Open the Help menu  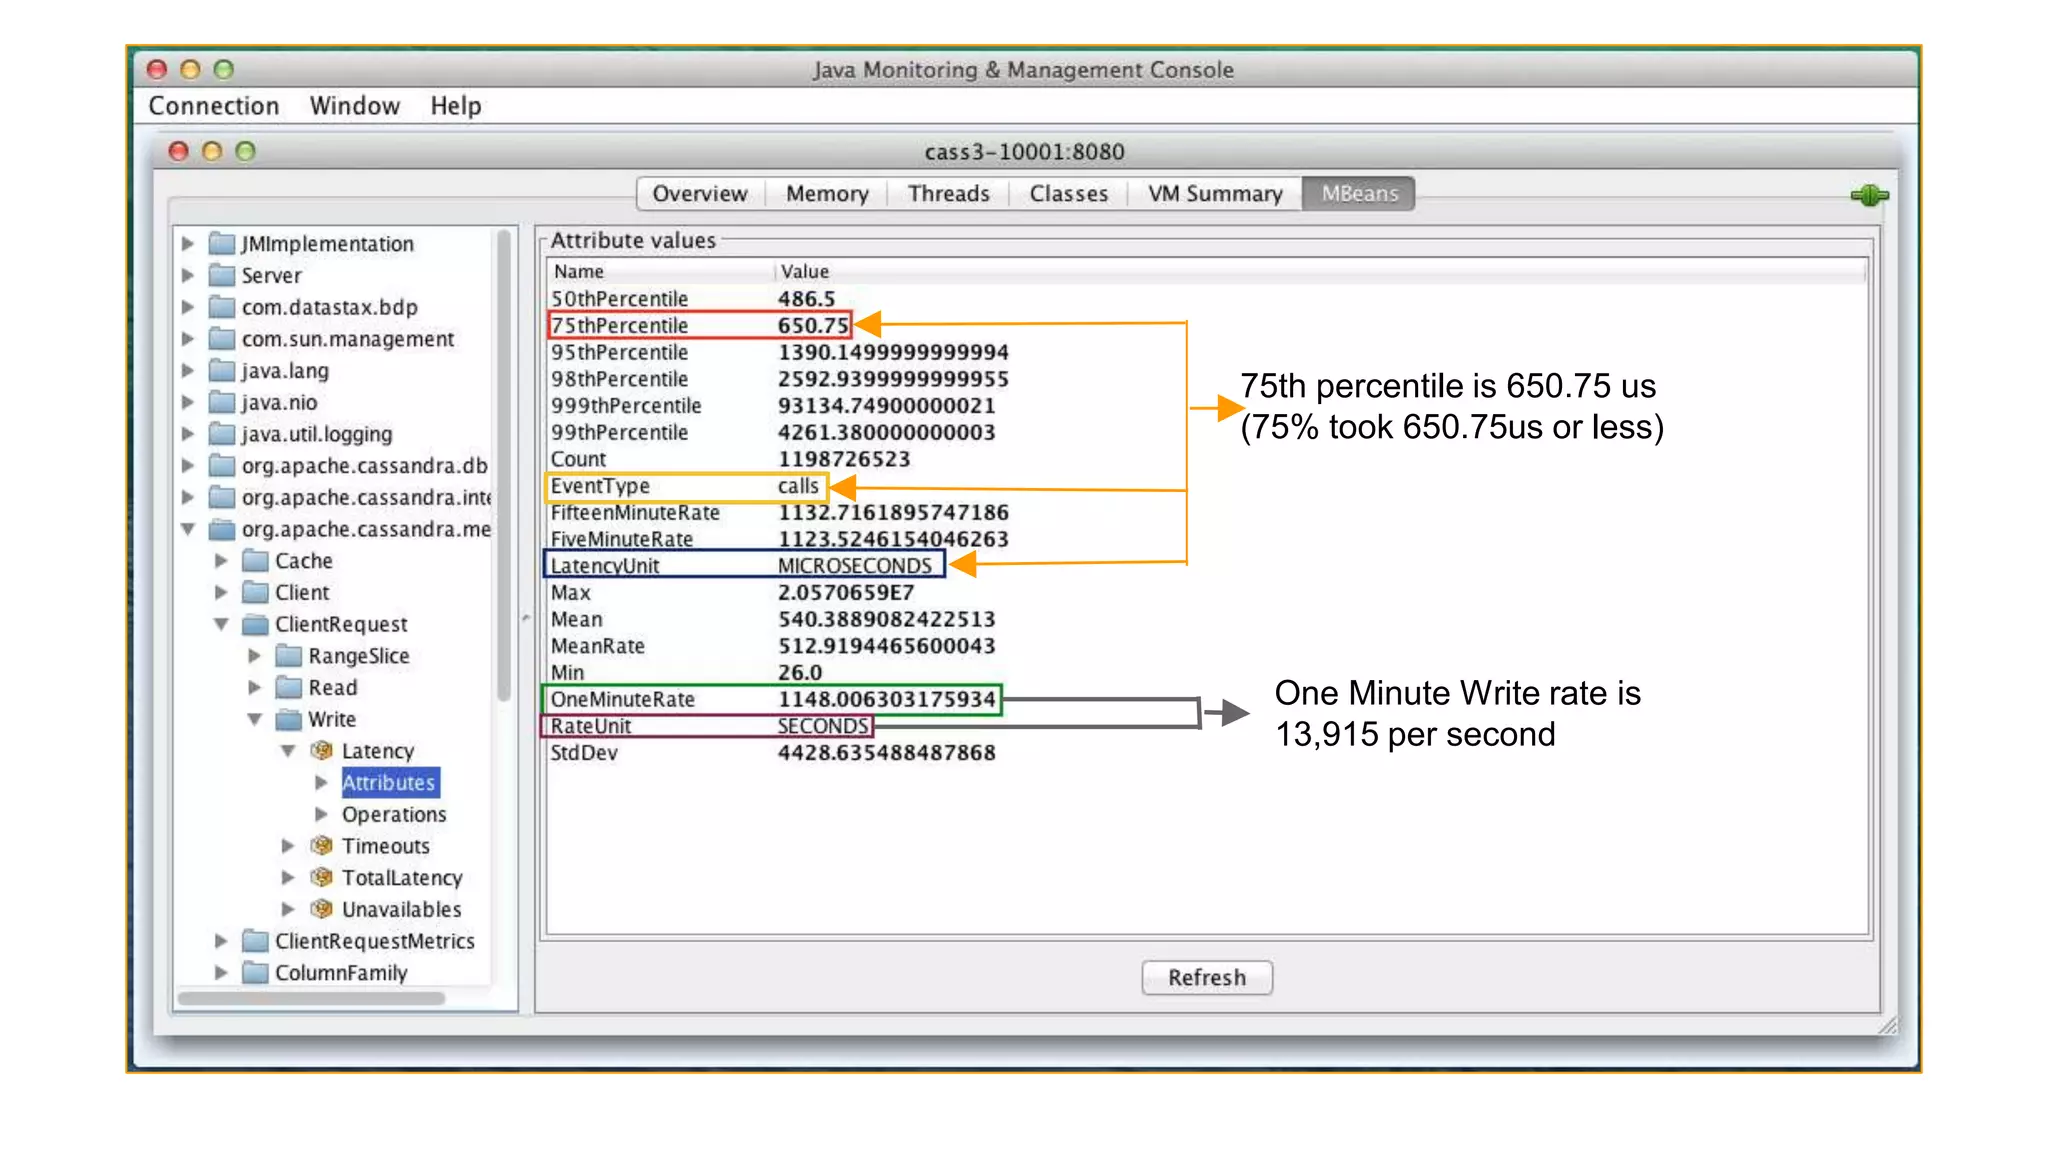point(456,106)
